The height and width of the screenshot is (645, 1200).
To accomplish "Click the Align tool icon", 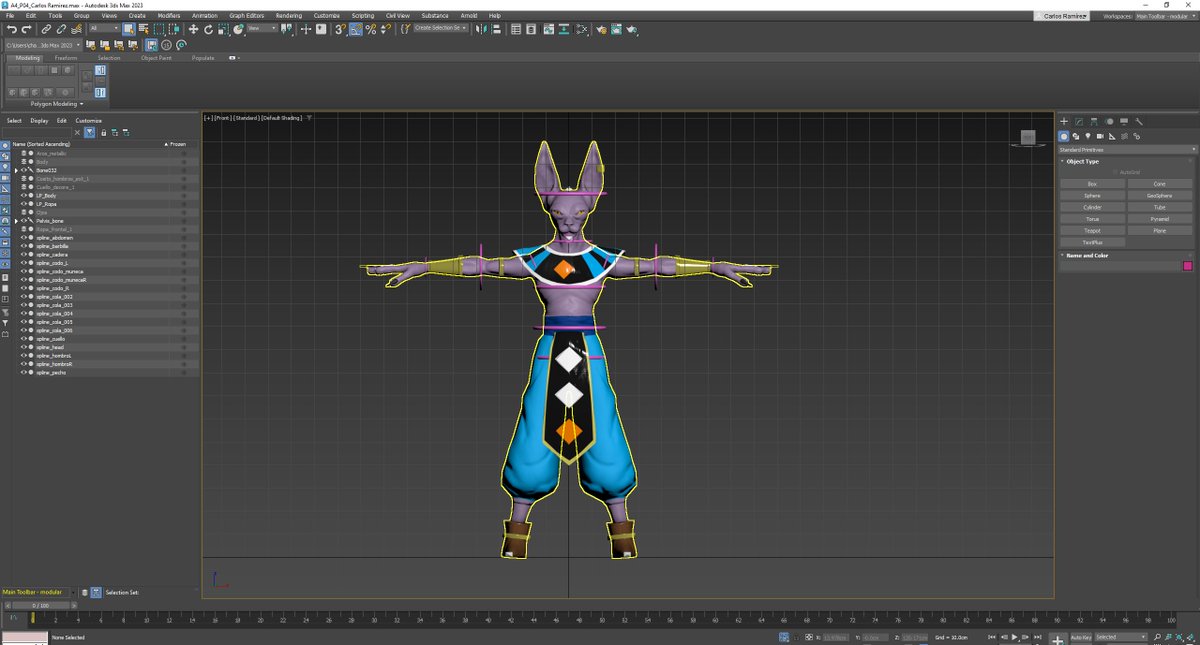I will tap(495, 30).
